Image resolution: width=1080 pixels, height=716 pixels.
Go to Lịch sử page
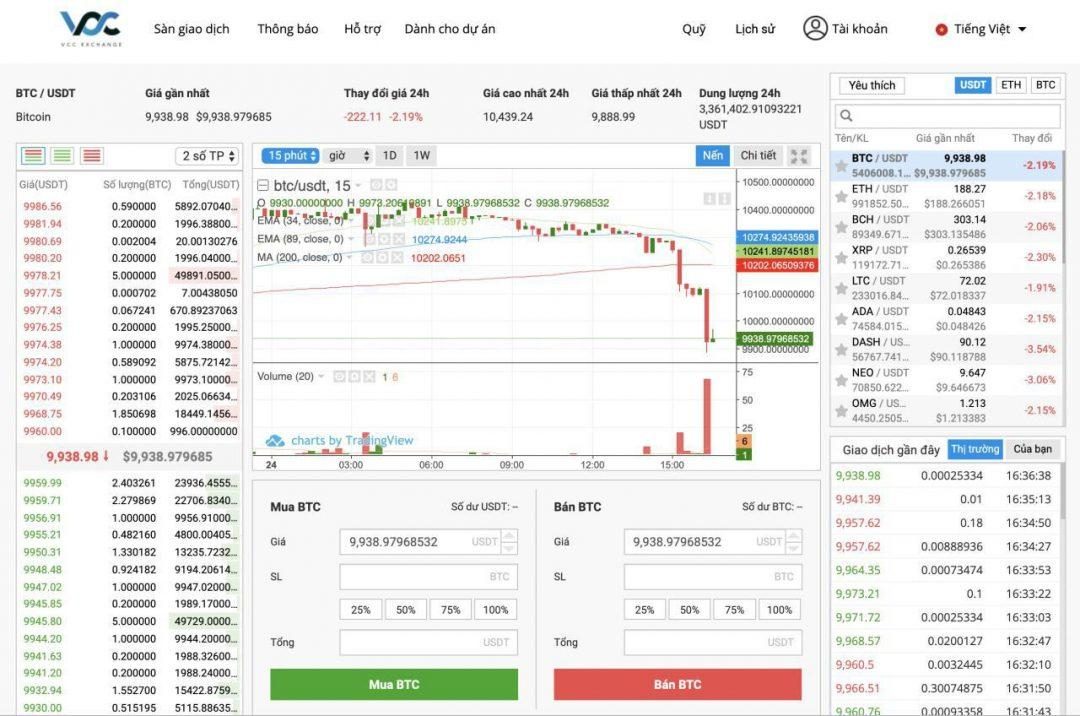[755, 29]
